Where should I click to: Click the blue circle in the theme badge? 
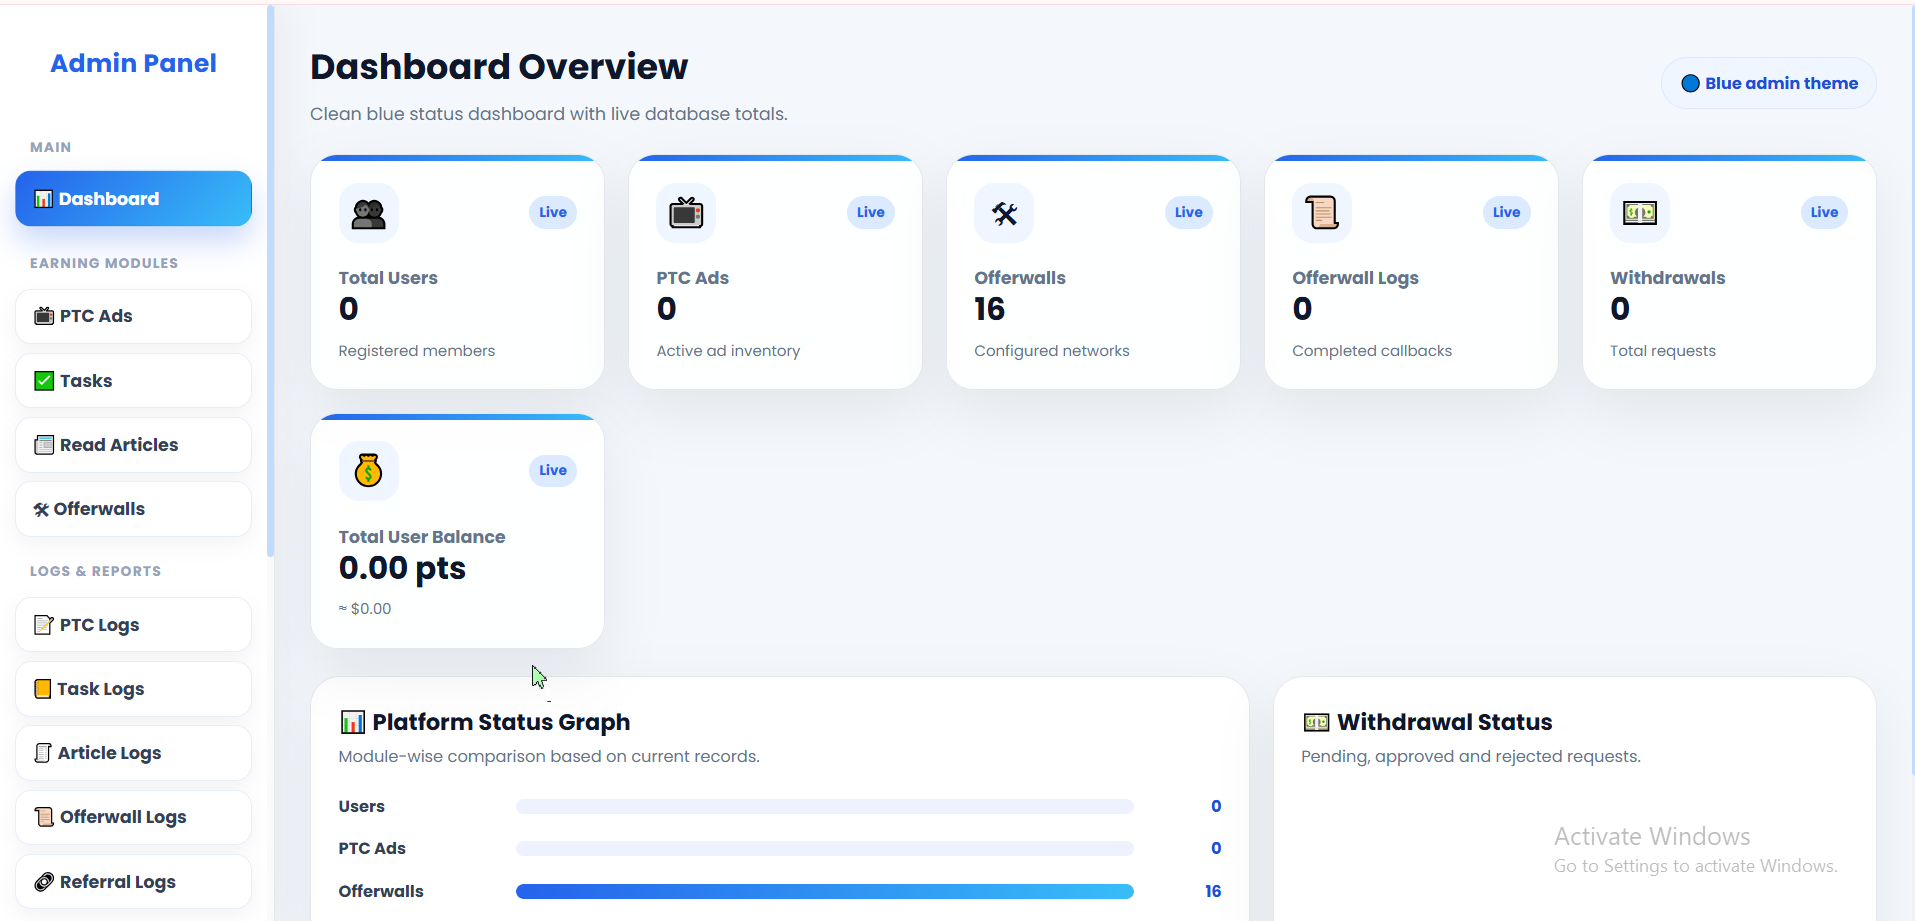1690,84
